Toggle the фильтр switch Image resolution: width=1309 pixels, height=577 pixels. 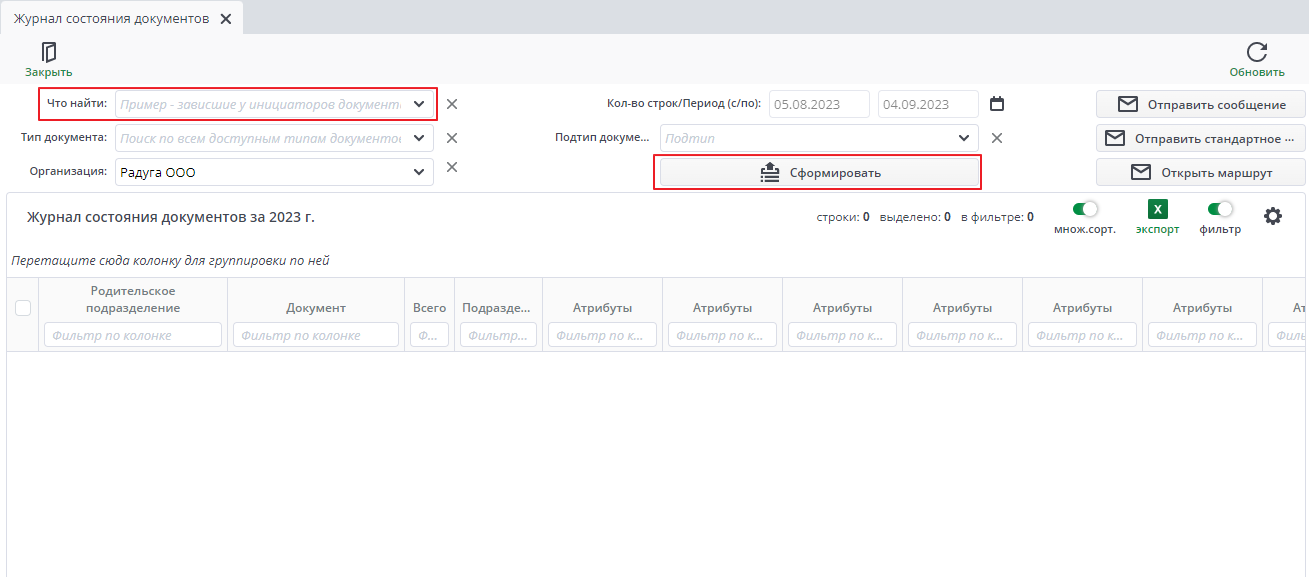point(1220,209)
